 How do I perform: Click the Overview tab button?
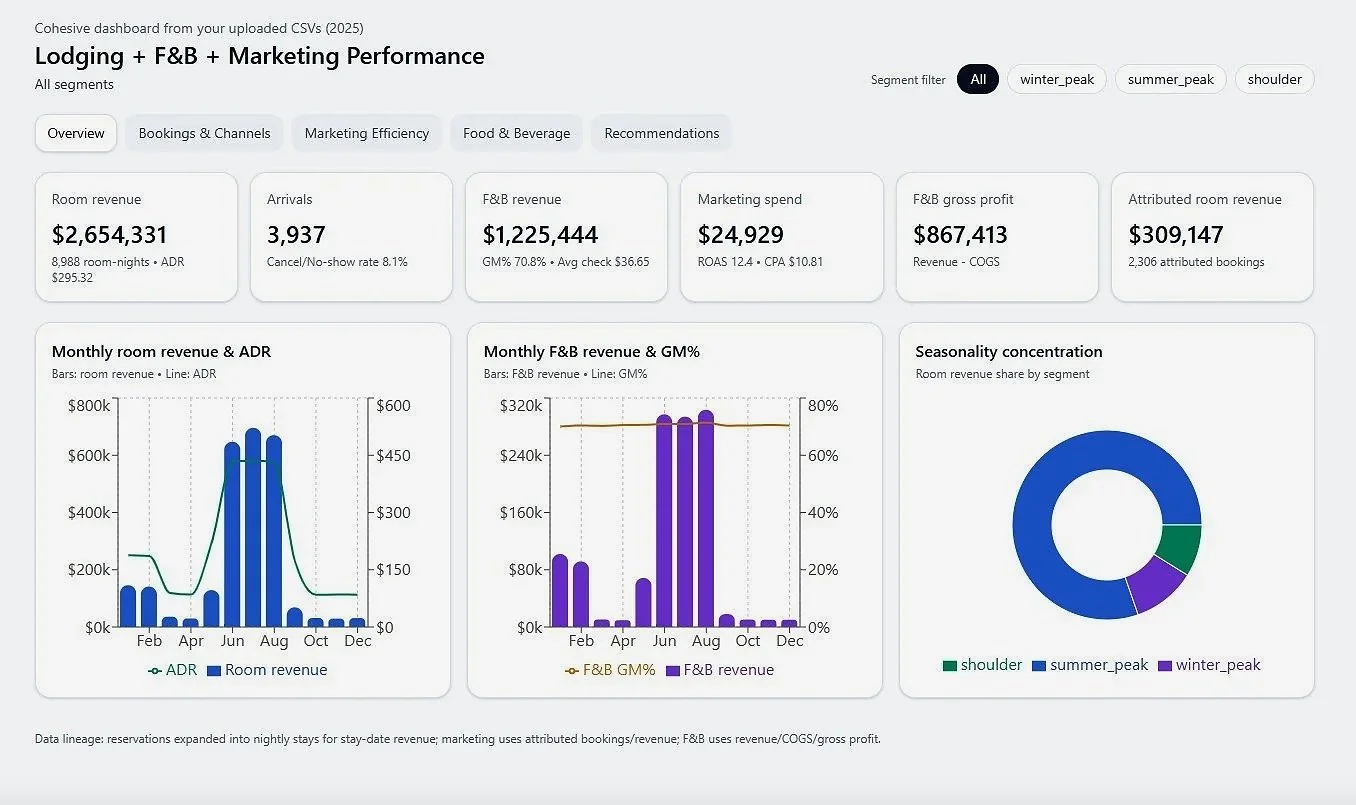(x=75, y=132)
